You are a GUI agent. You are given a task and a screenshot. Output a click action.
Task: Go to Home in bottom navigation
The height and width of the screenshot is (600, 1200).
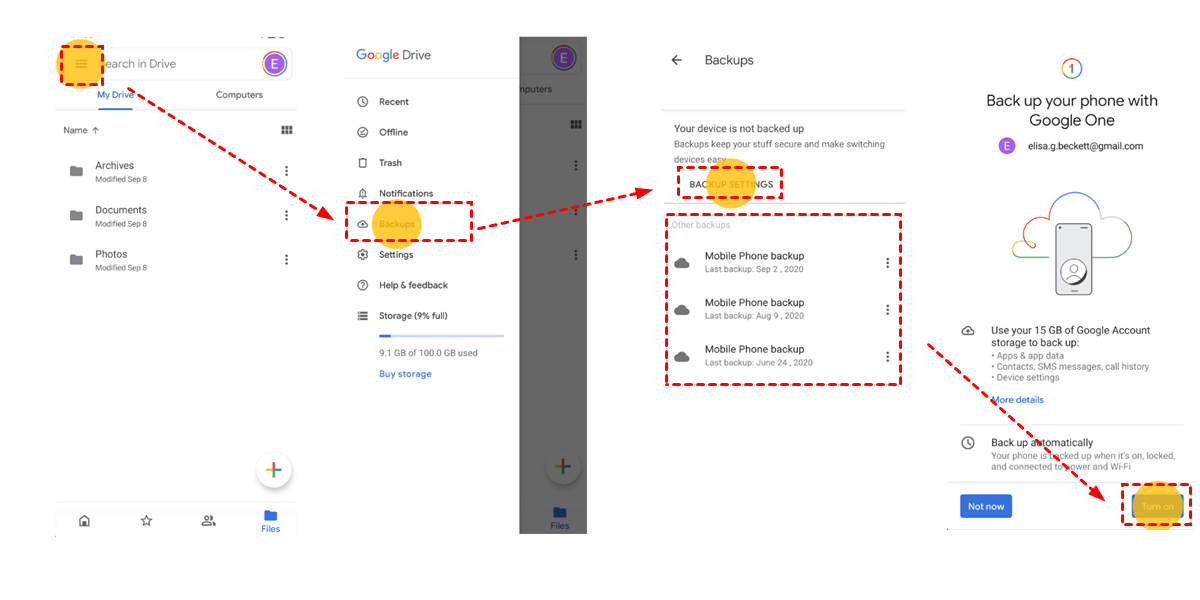pyautogui.click(x=84, y=520)
